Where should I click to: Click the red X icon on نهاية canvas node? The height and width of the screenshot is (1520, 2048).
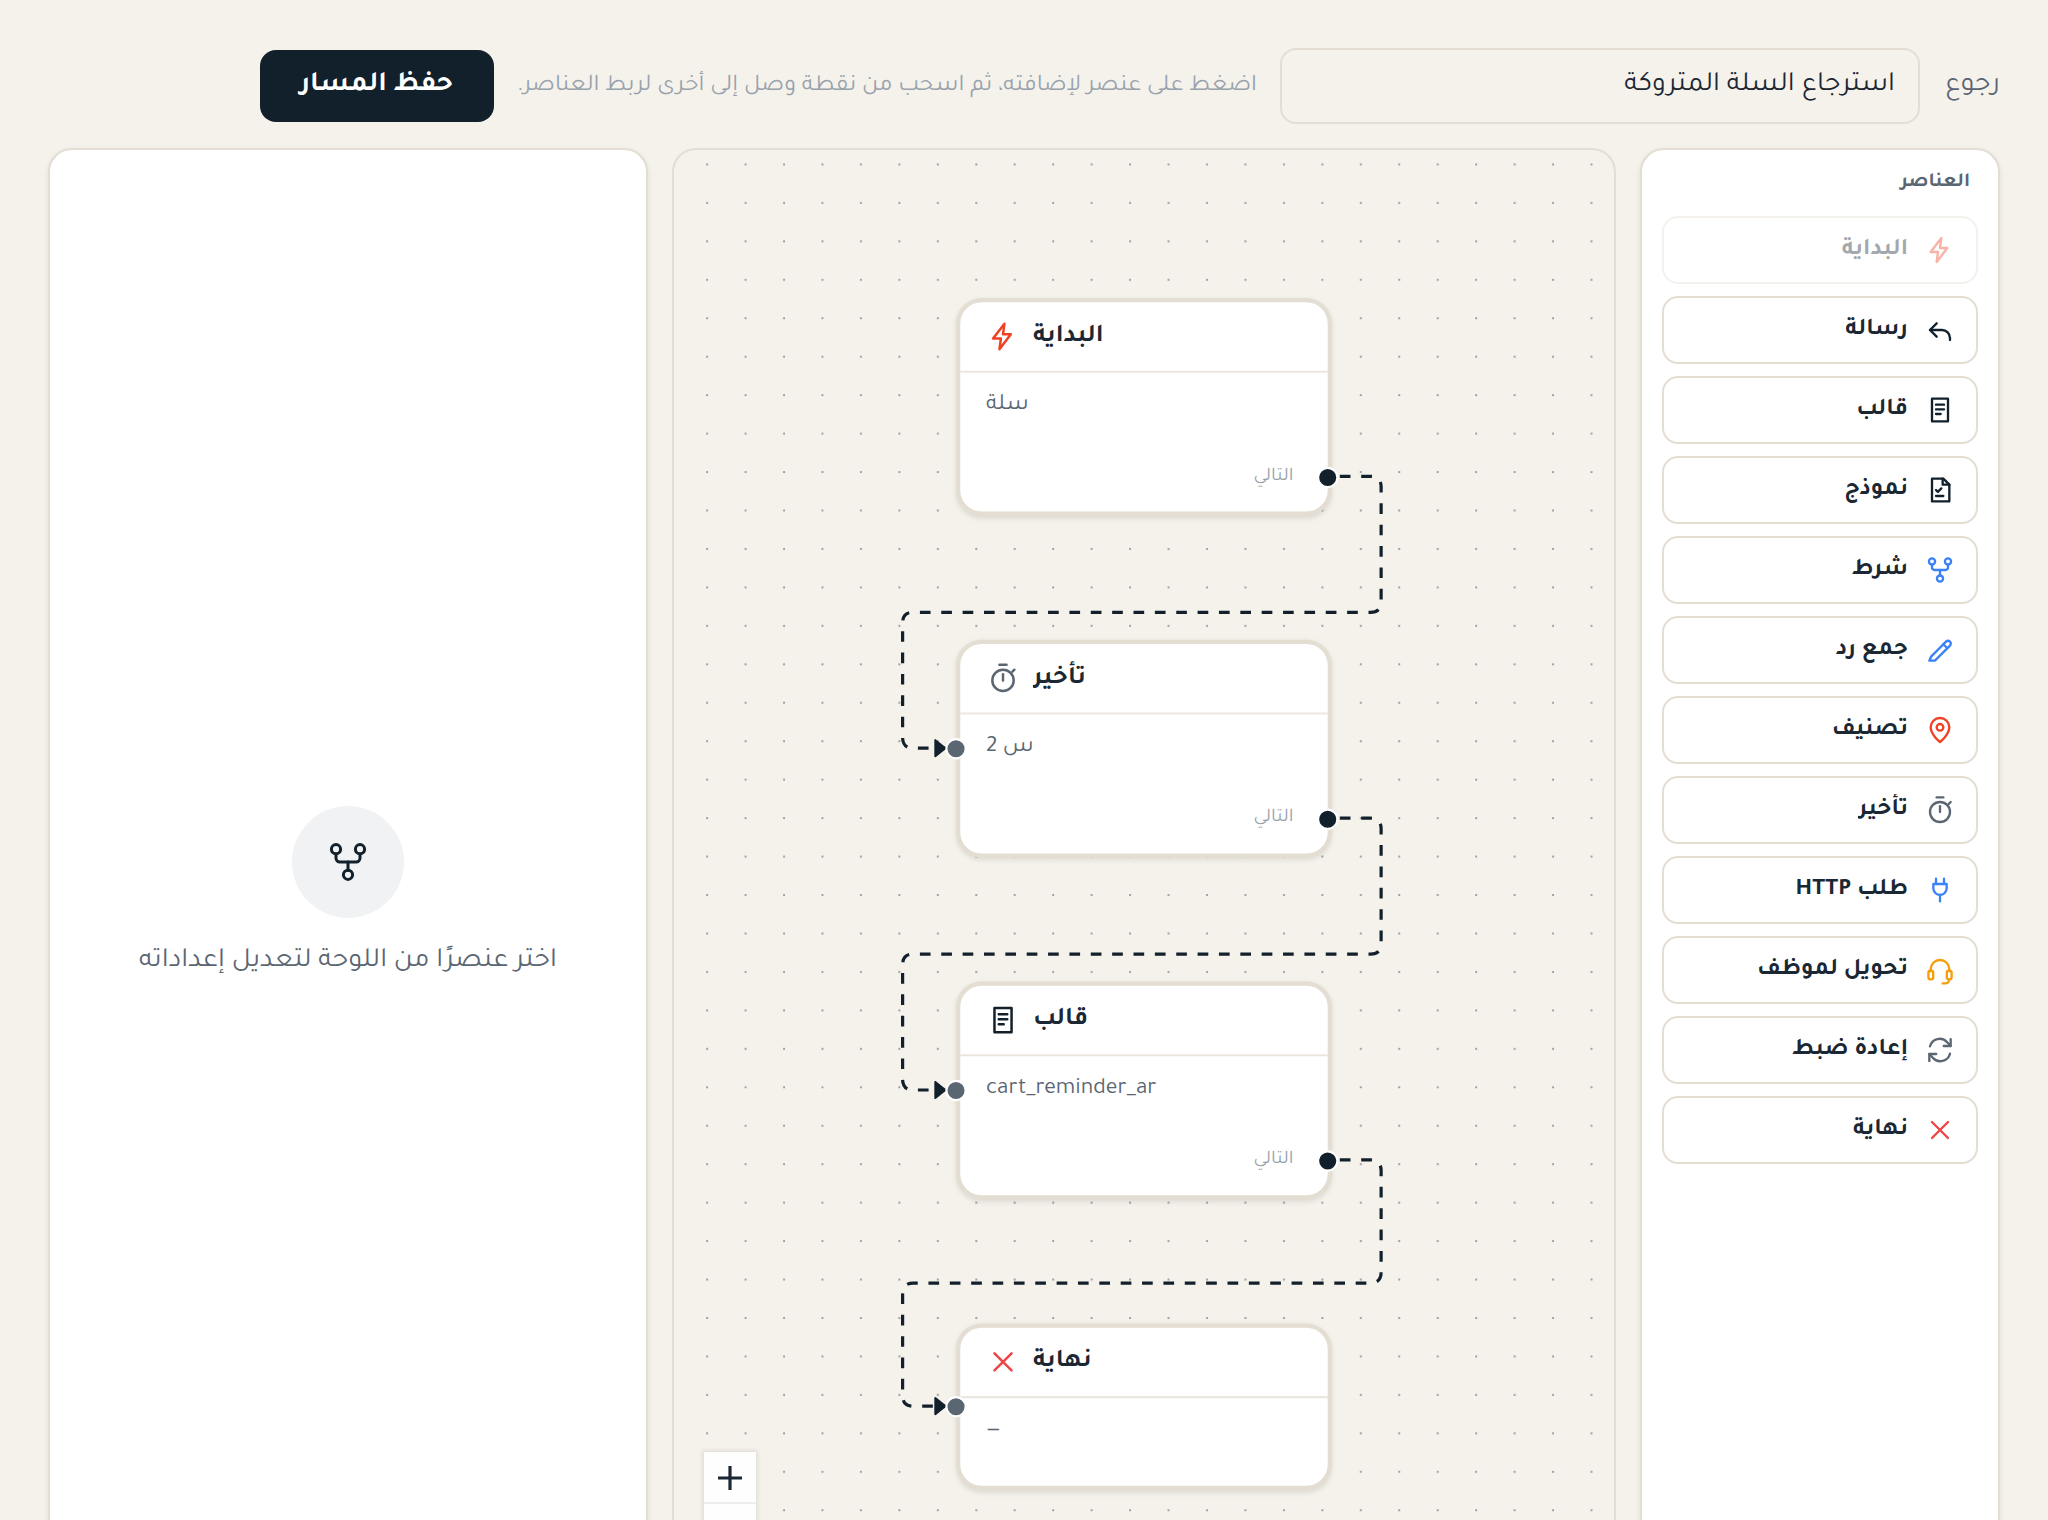(x=1003, y=1361)
